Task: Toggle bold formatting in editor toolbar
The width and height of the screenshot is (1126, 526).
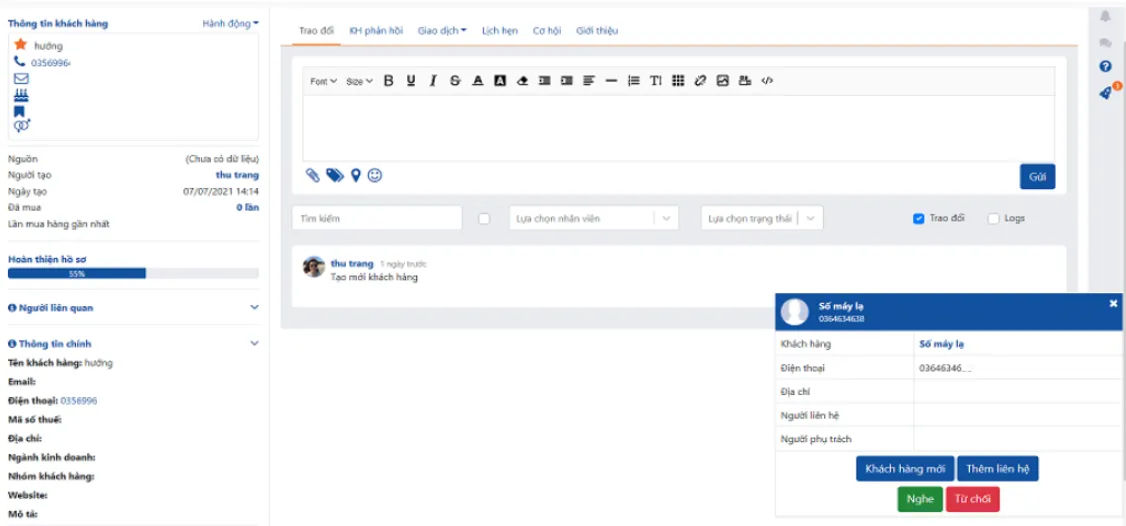Action: click(x=388, y=81)
